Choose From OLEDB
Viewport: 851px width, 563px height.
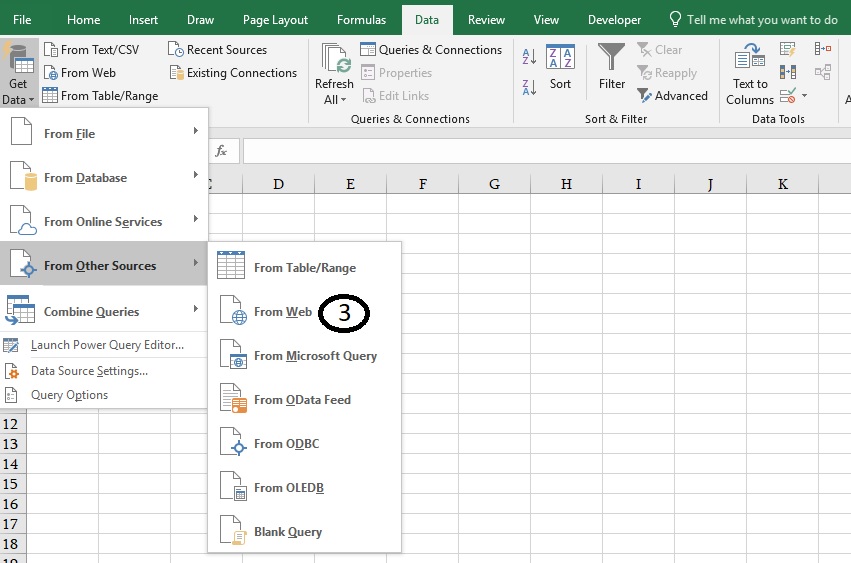click(304, 488)
